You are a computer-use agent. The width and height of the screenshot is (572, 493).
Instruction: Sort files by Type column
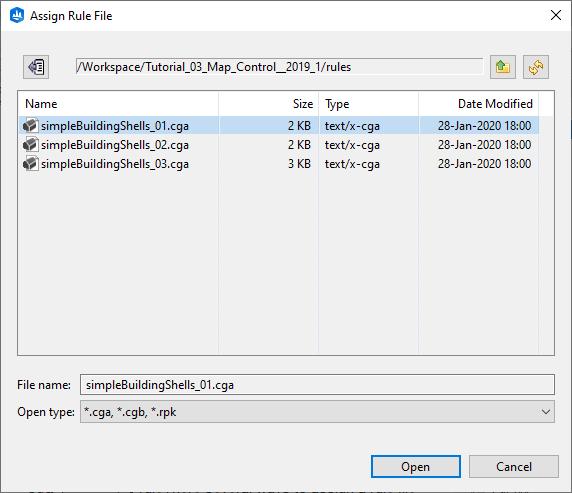pos(368,104)
